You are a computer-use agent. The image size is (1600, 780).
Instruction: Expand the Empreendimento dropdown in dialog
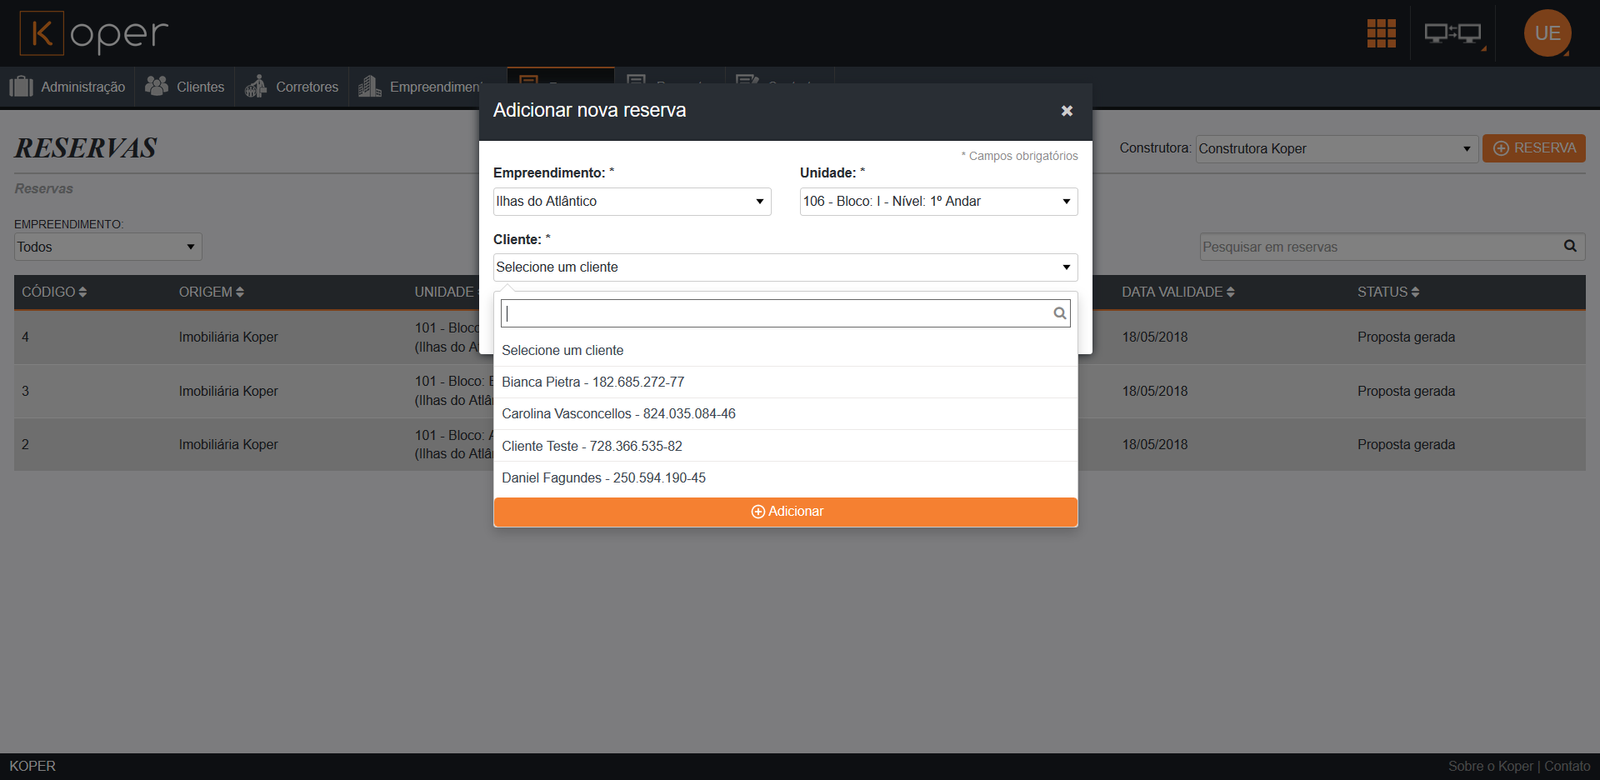click(631, 202)
